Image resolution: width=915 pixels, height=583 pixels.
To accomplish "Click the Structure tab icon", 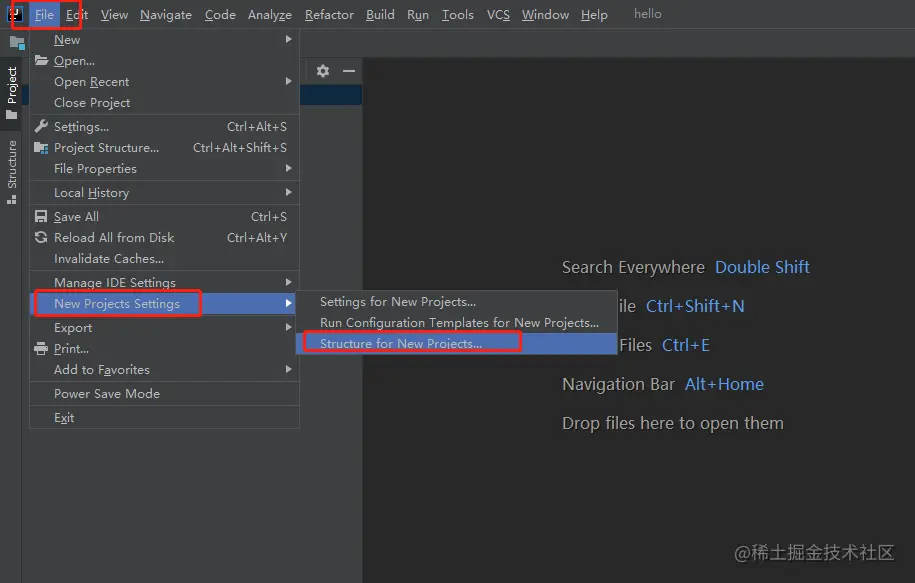I will (12, 200).
